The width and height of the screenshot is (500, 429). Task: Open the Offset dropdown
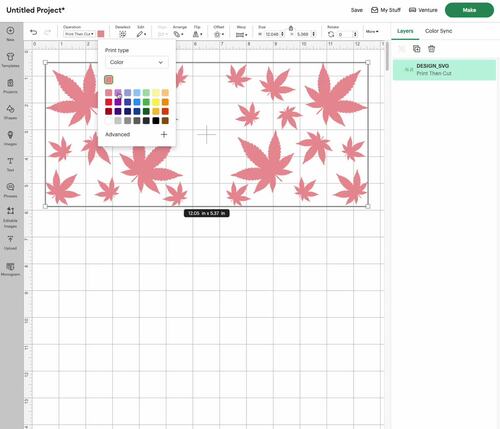click(x=219, y=34)
